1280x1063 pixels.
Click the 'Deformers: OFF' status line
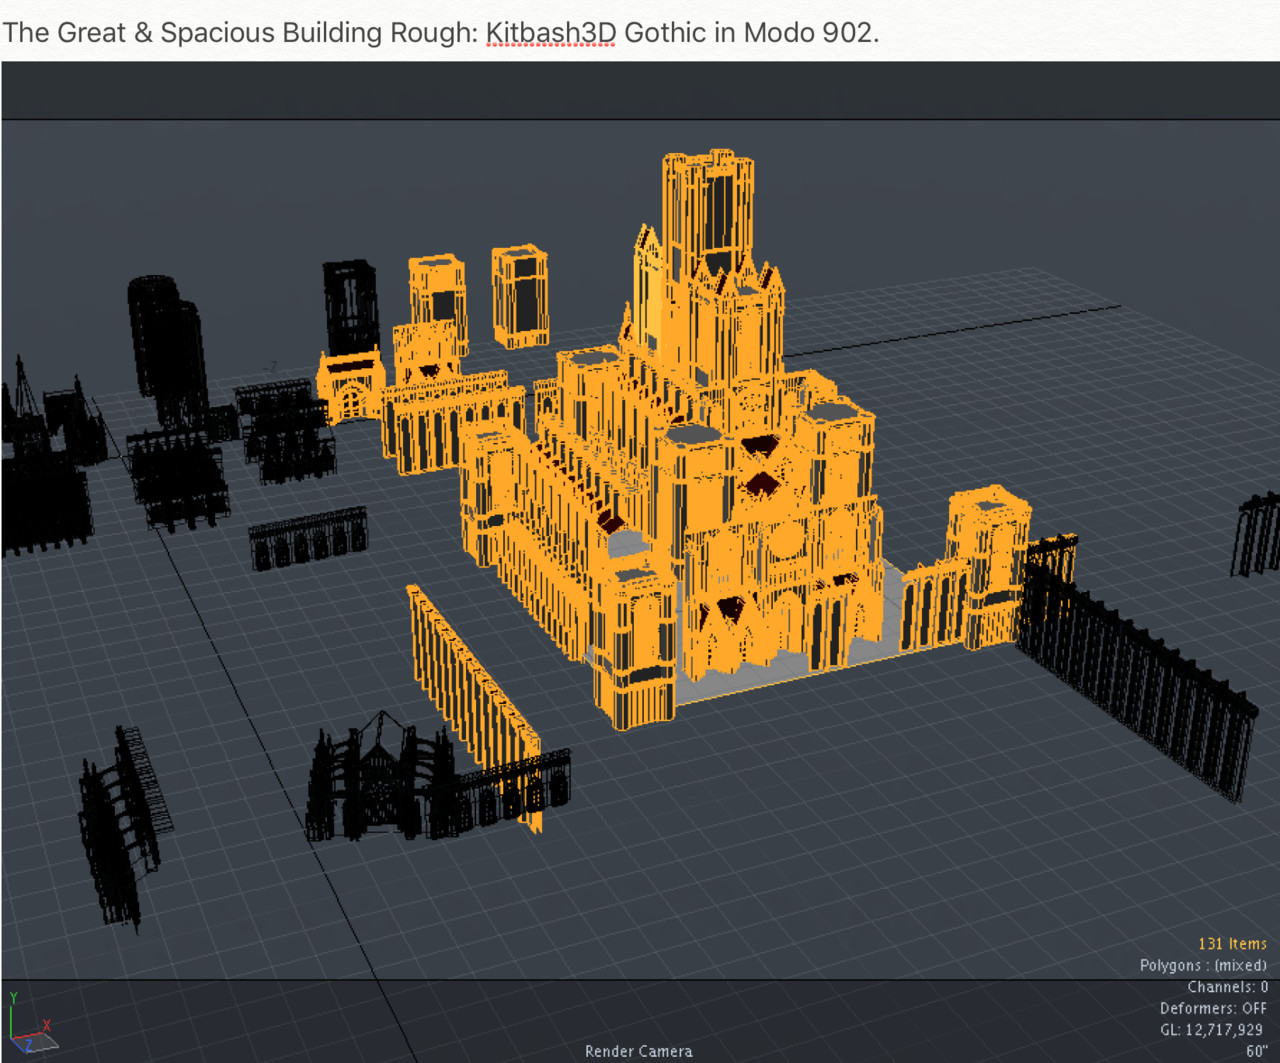tap(1213, 1008)
